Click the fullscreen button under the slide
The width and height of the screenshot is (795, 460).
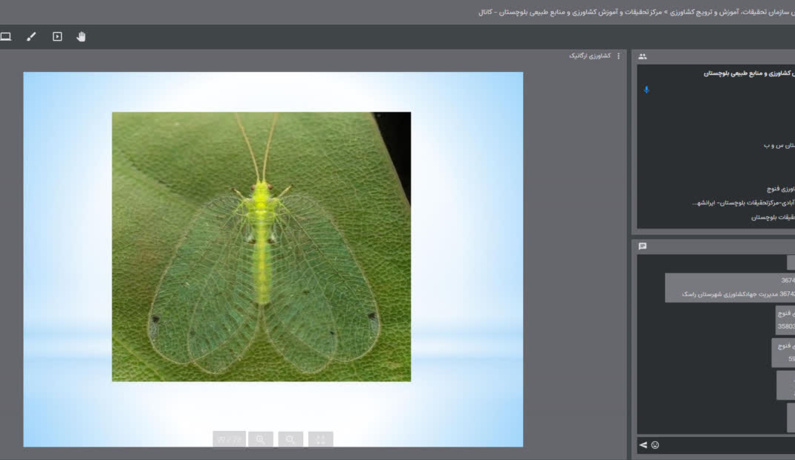click(320, 439)
